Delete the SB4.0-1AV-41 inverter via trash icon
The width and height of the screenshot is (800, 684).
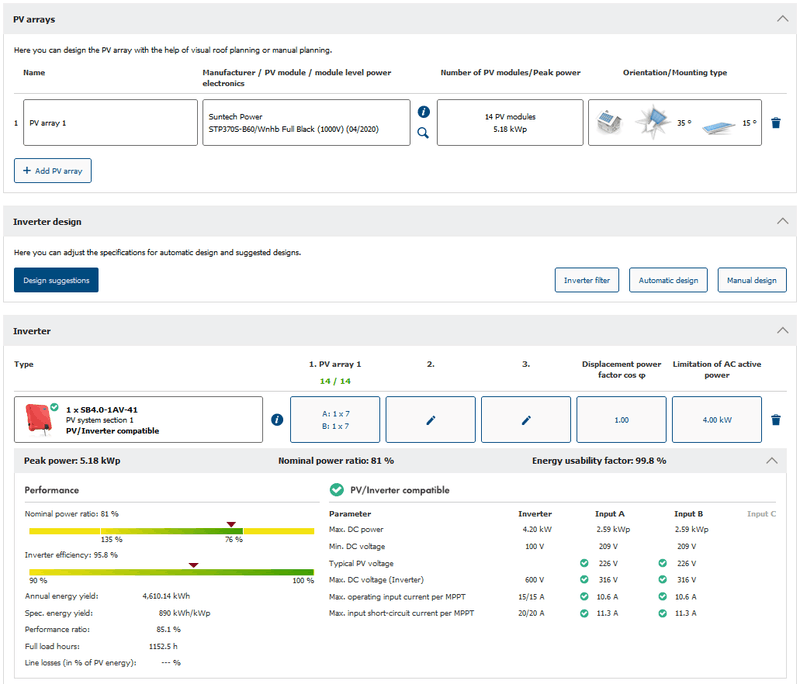(776, 420)
